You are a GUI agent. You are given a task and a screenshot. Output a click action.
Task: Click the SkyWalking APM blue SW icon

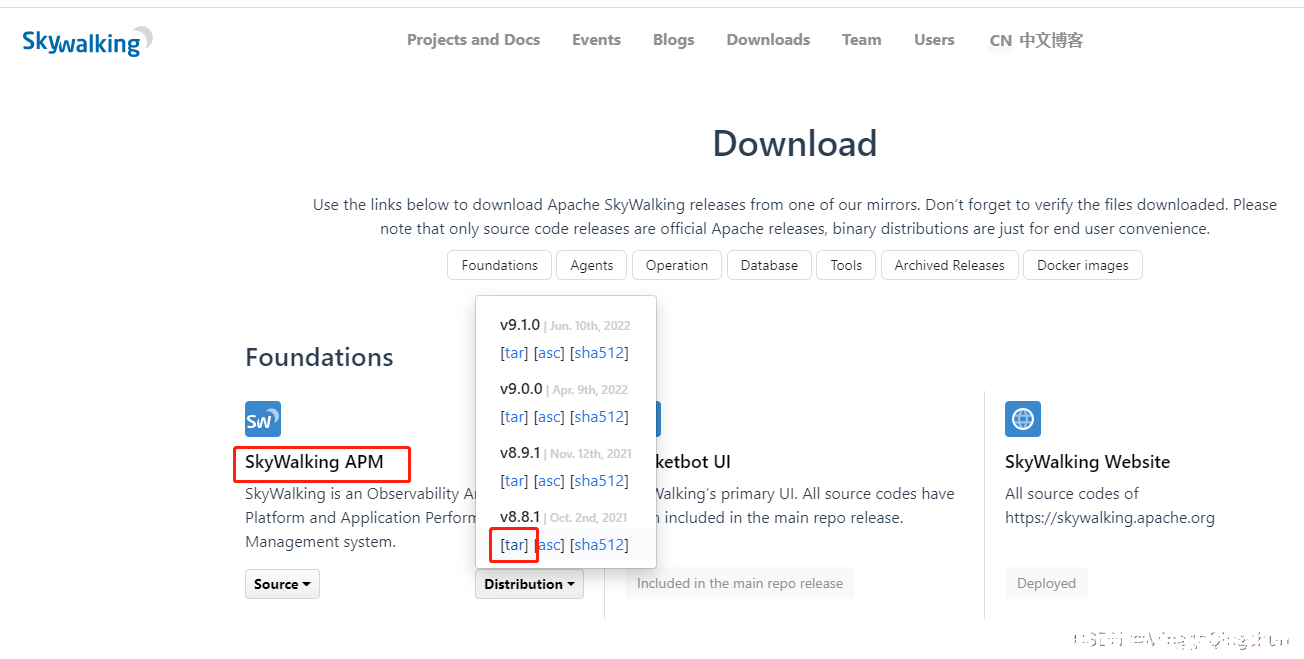click(263, 419)
